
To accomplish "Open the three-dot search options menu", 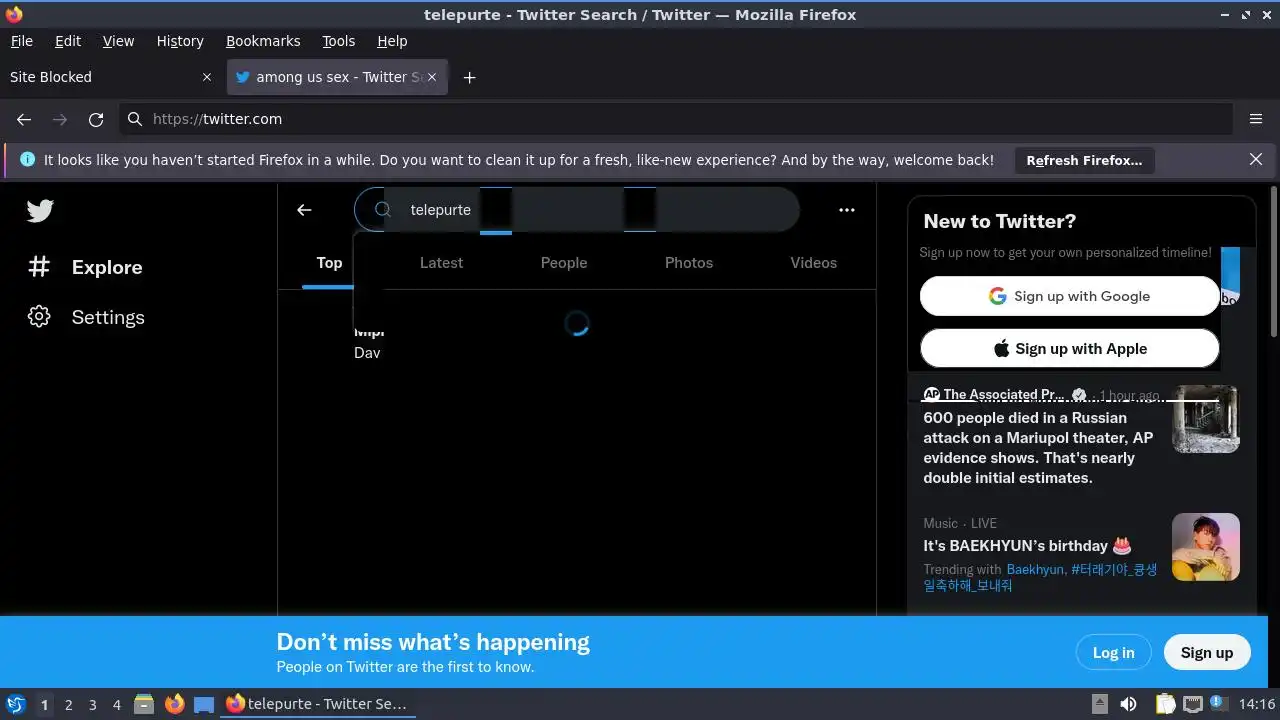I will 847,210.
